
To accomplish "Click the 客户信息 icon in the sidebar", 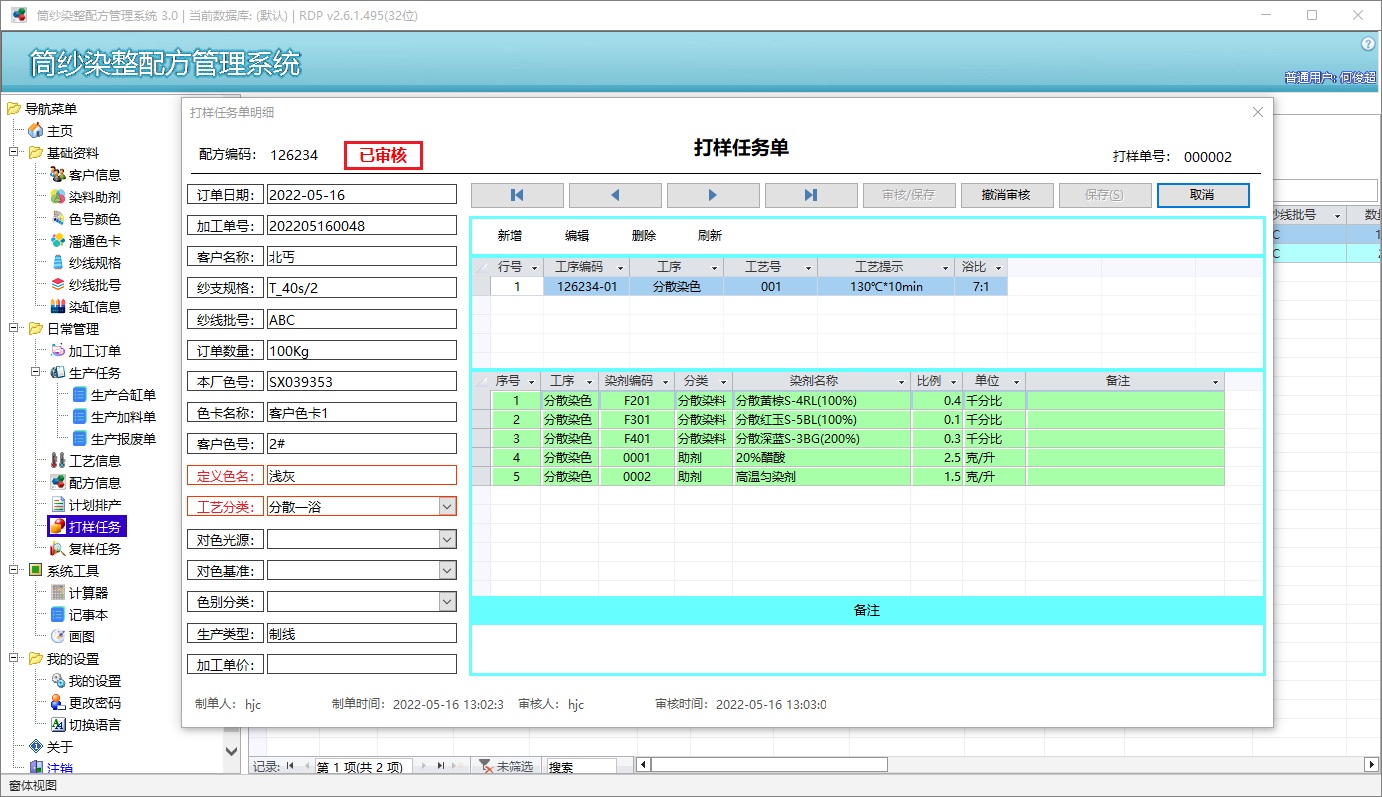I will (x=58, y=175).
